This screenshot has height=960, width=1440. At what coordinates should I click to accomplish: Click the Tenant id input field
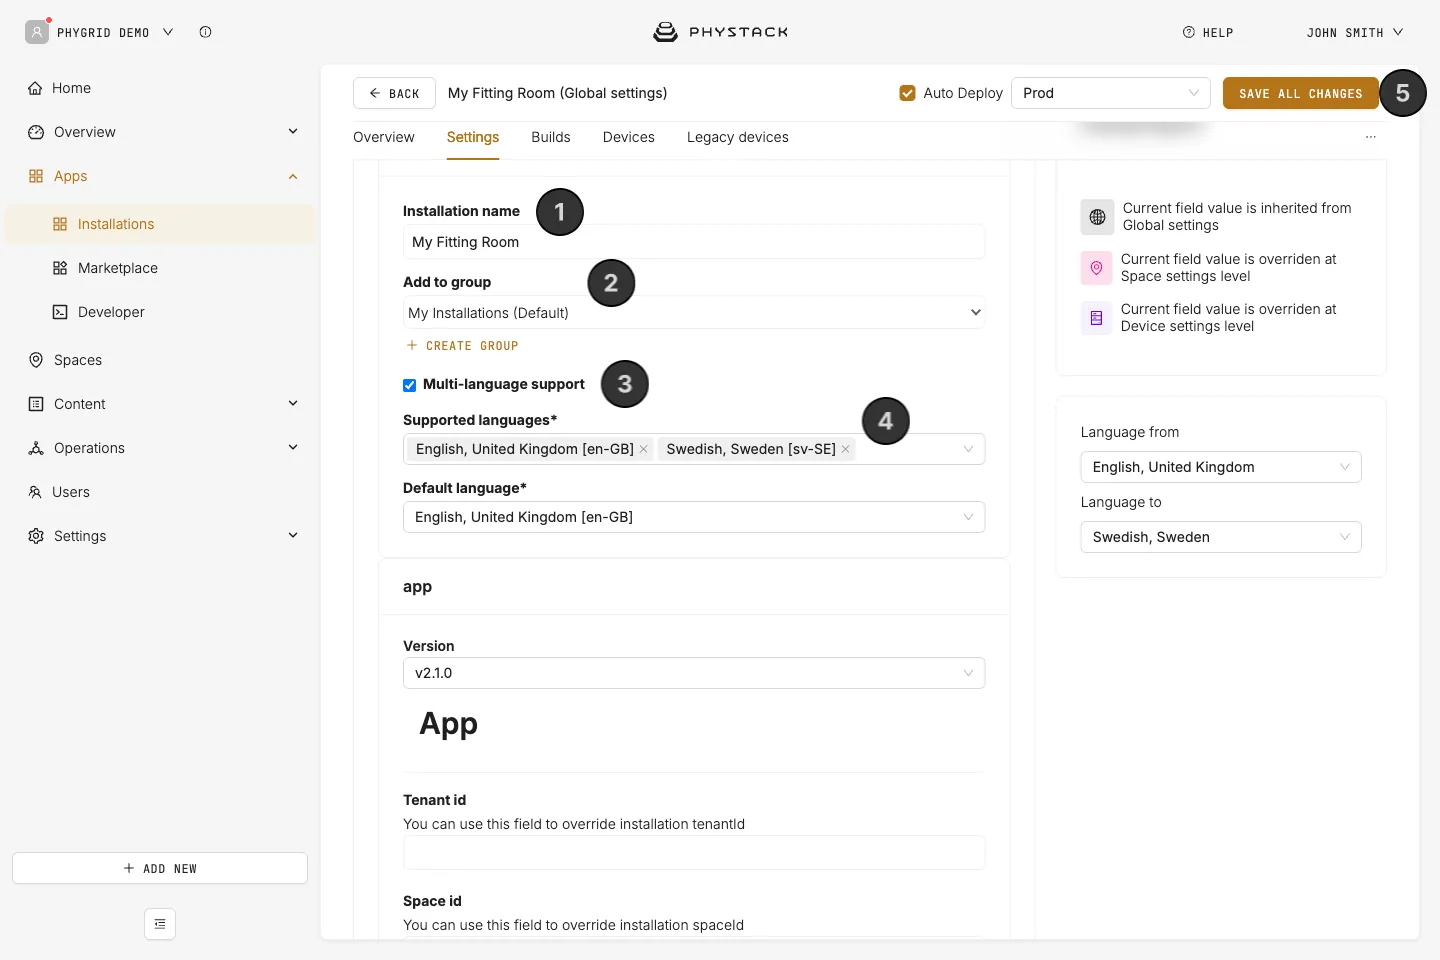694,853
